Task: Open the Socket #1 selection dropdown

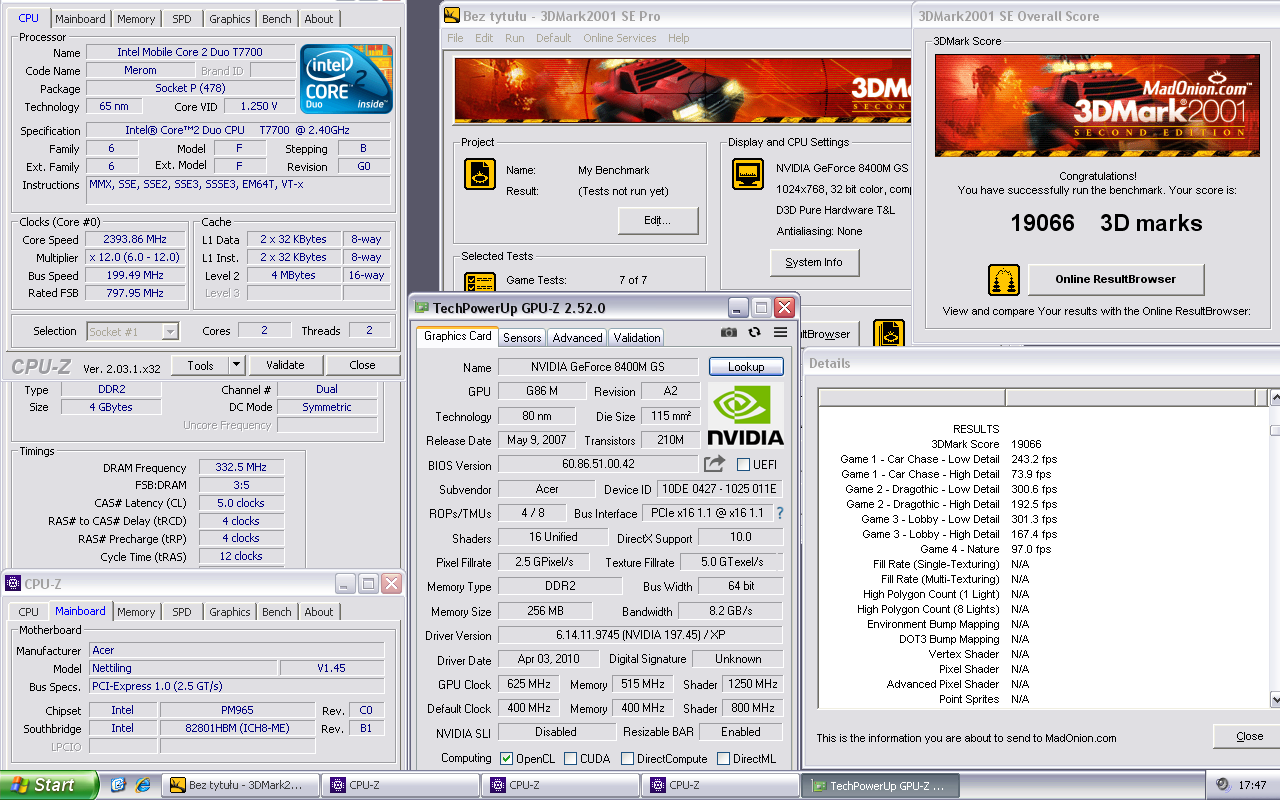Action: 170,331
